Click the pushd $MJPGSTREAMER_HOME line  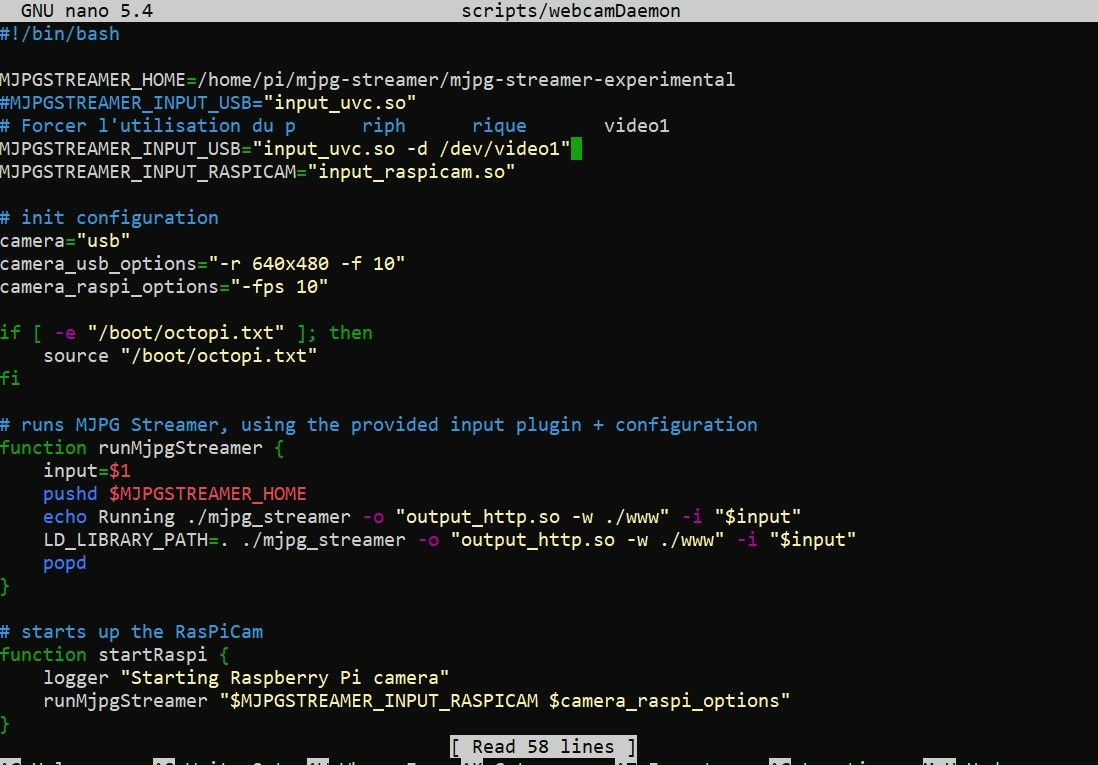[175, 494]
